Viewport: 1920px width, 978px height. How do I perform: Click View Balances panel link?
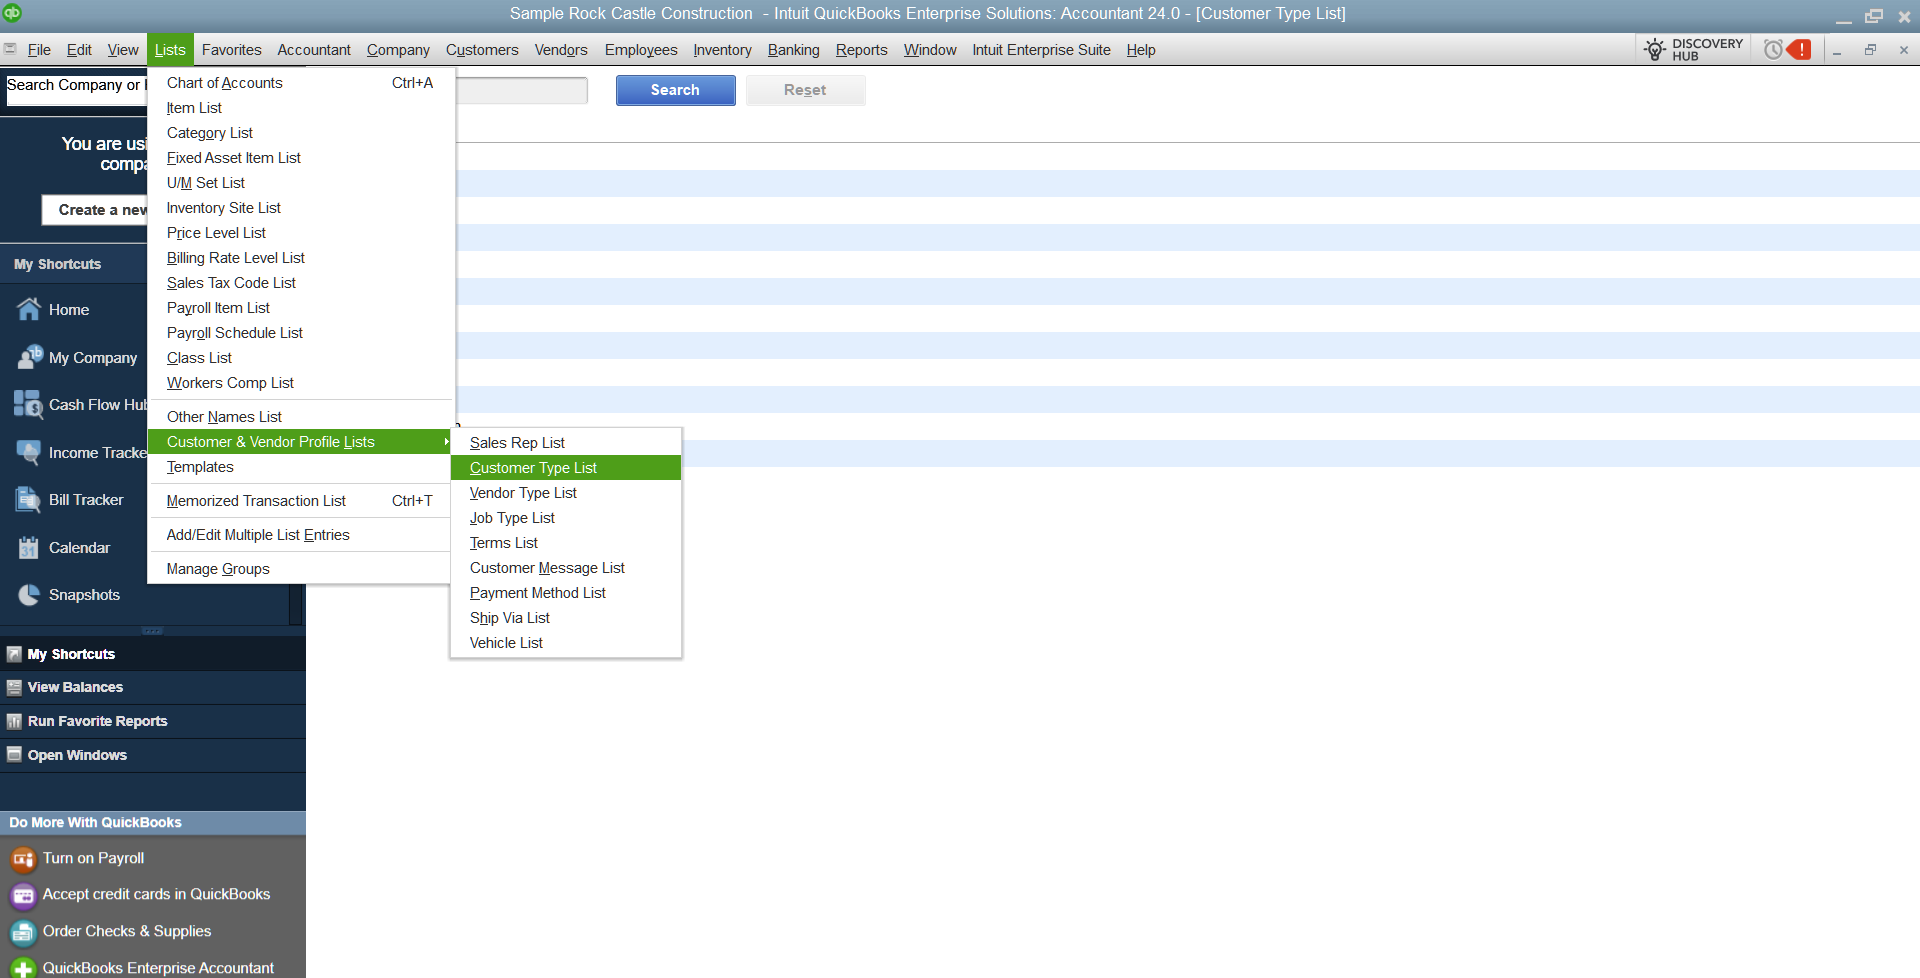click(x=75, y=688)
